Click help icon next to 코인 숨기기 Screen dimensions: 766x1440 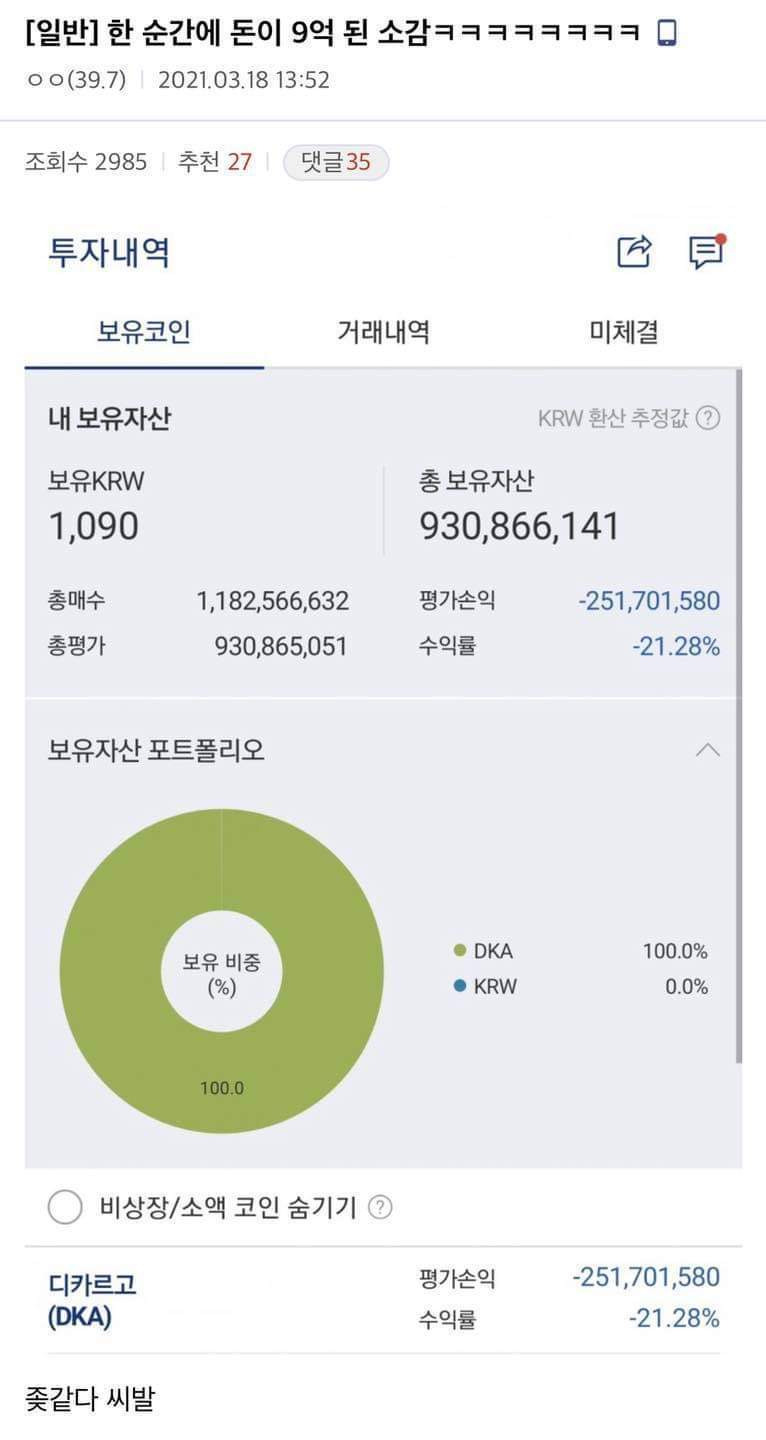(x=380, y=1208)
